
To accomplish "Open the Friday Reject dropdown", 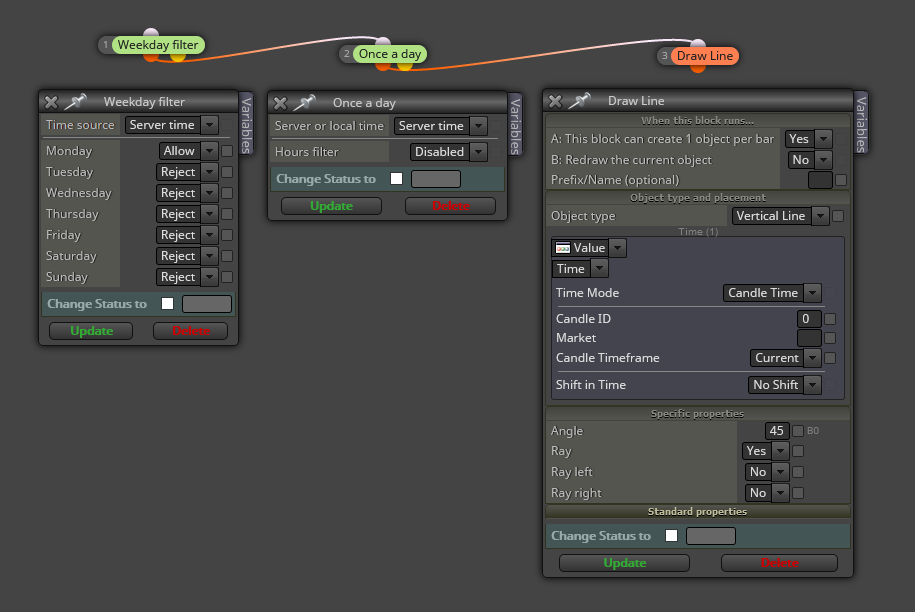I will 187,235.
